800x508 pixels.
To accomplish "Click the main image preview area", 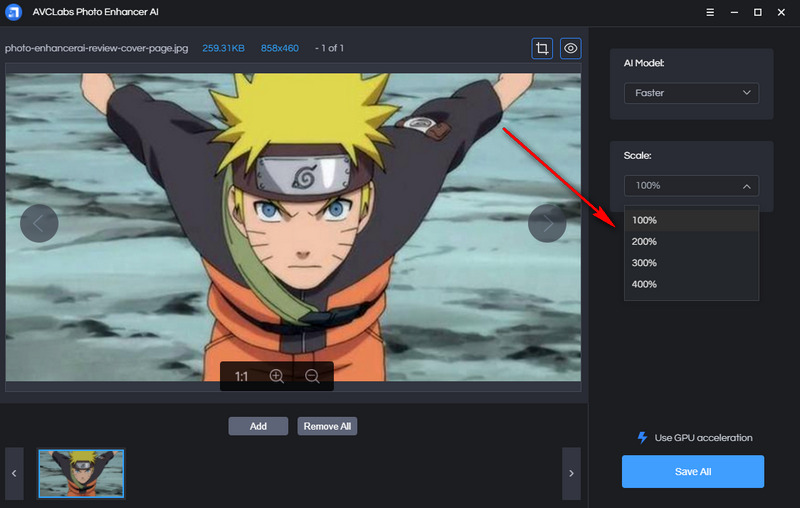I will click(293, 227).
